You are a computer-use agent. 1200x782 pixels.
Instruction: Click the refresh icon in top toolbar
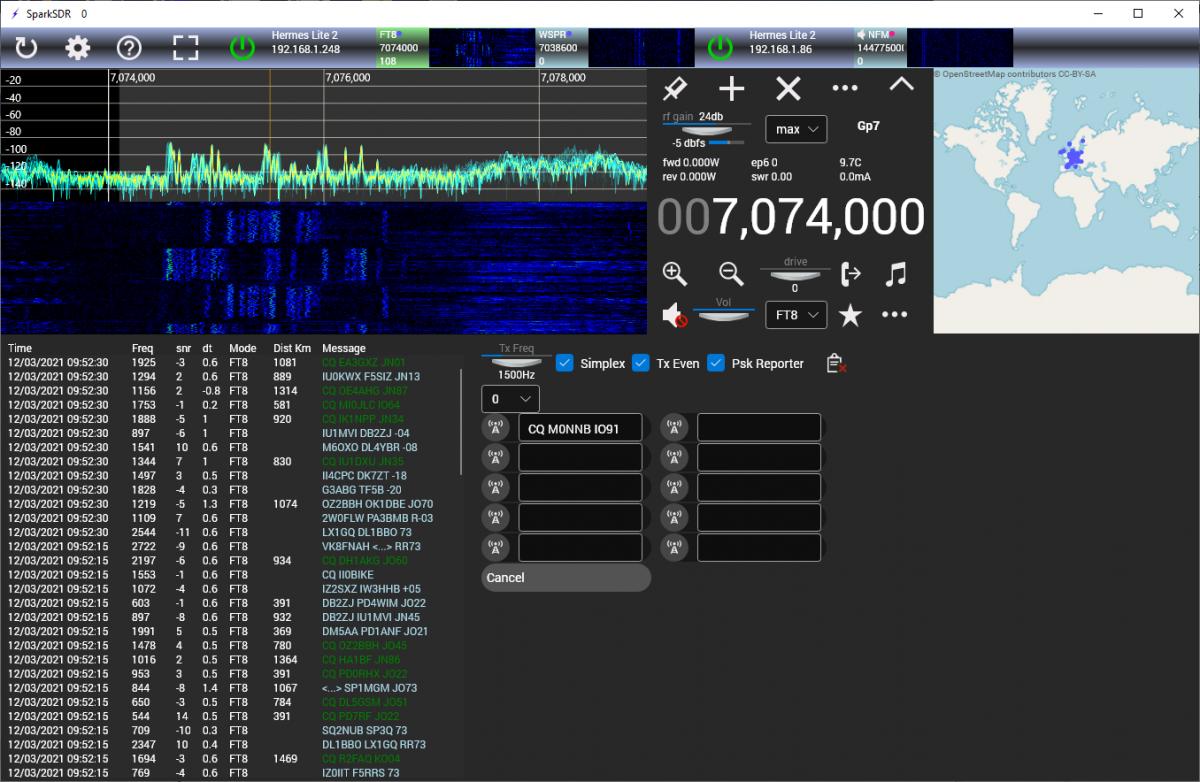26,47
